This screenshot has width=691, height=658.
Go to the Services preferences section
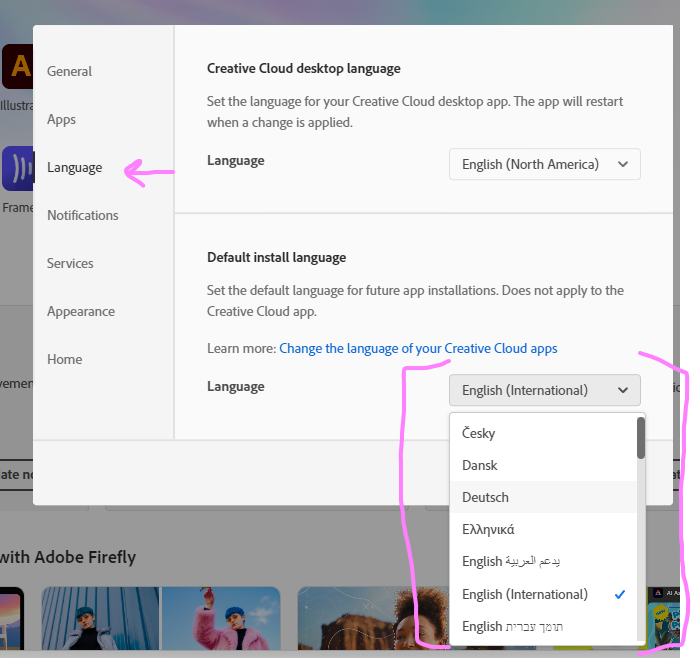point(70,264)
